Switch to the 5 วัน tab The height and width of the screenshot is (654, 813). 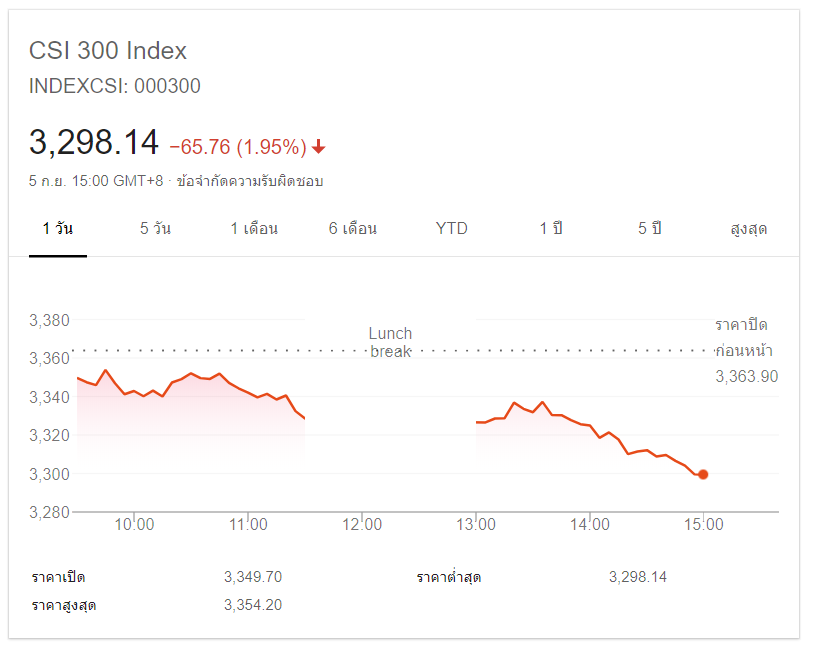pos(155,229)
